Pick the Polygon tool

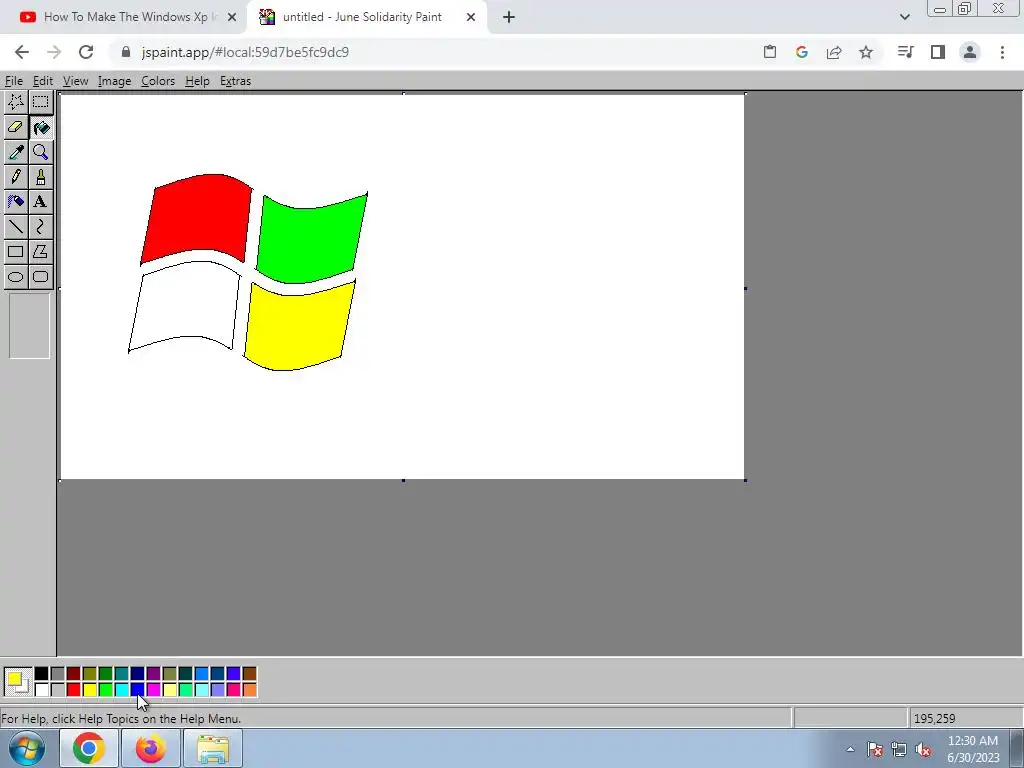[40, 251]
